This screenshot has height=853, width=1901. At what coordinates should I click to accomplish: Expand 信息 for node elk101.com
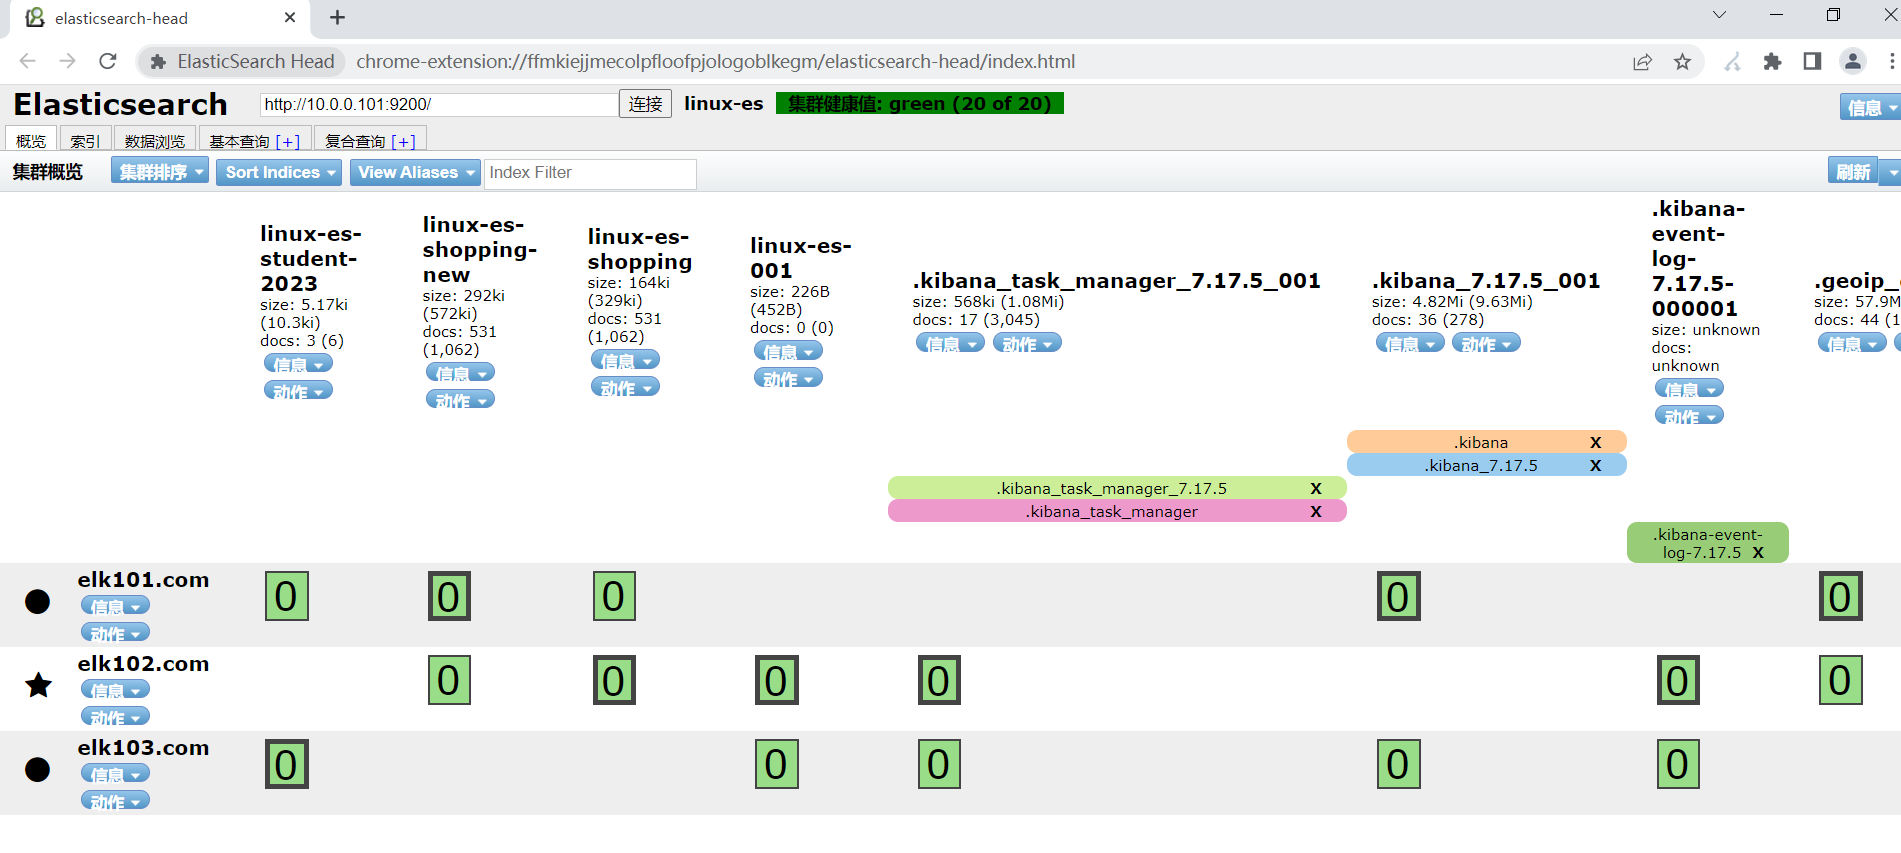pyautogui.click(x=115, y=606)
